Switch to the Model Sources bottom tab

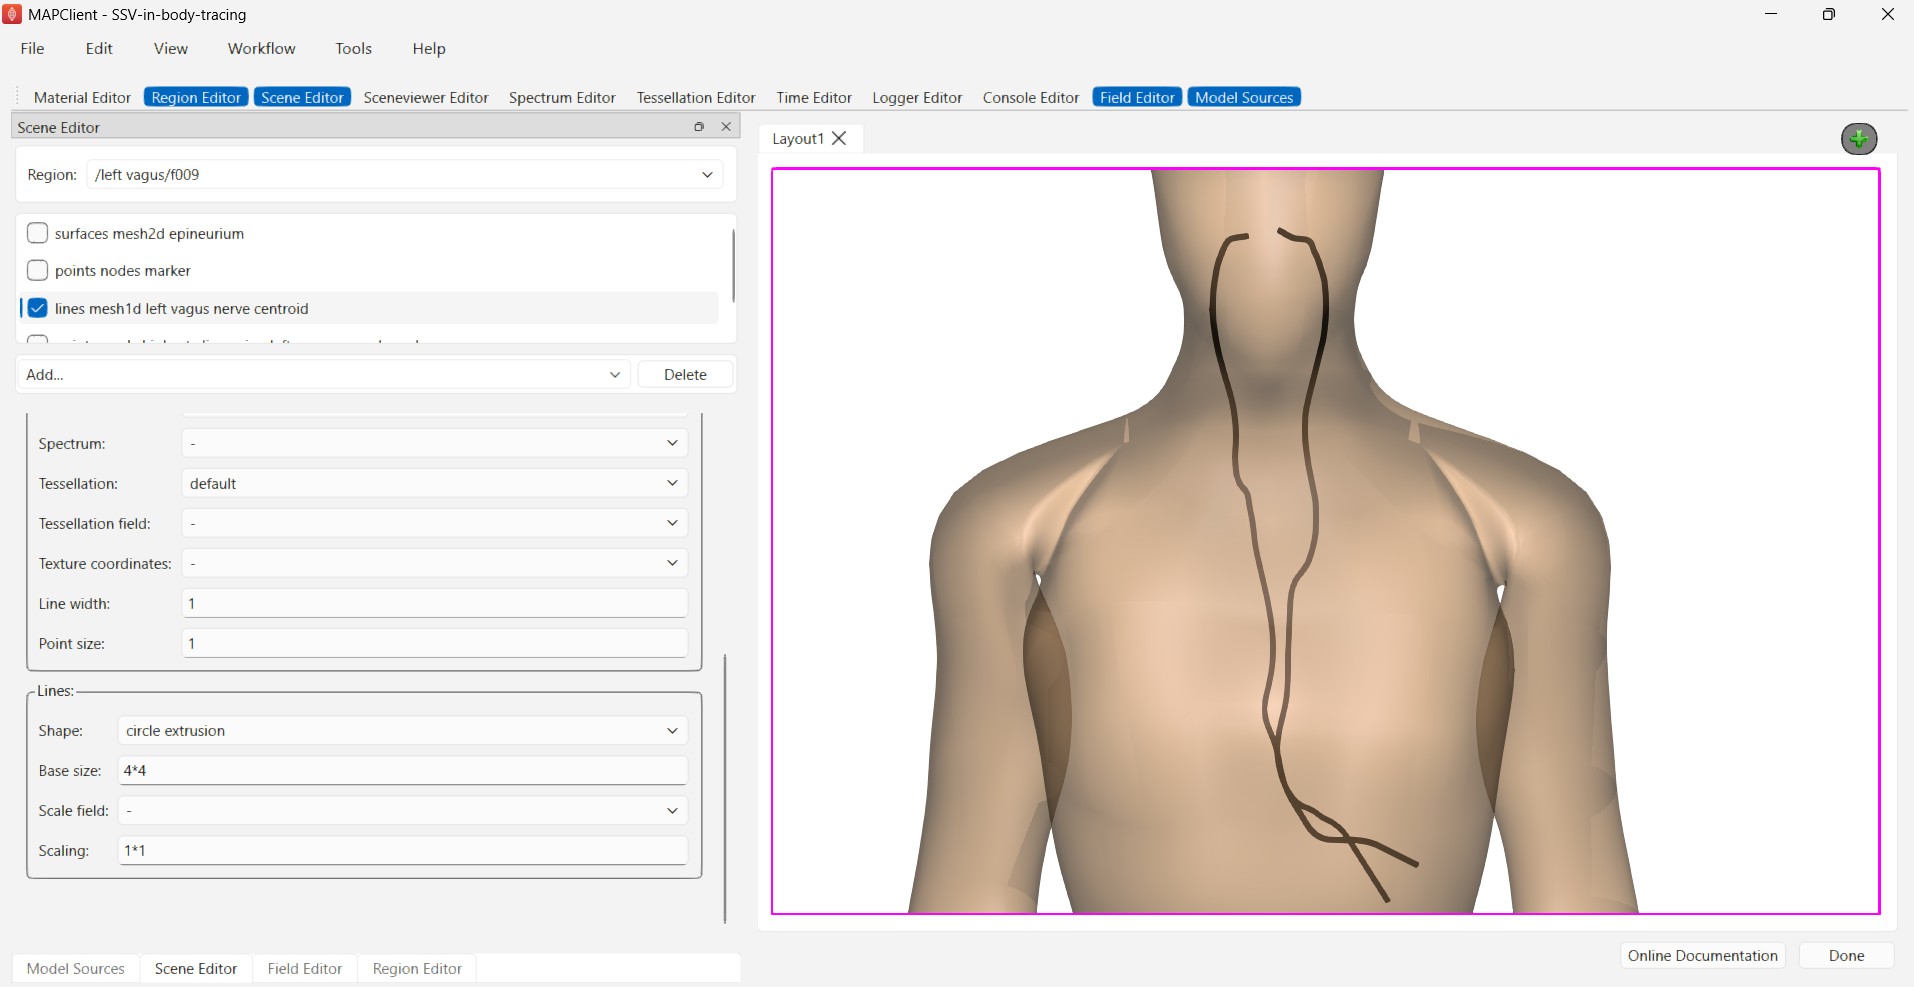point(76,968)
